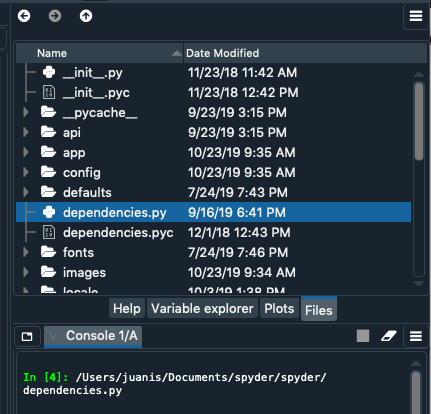Go to parent directory with up arrow
Screen dimensions: 431x414
click(x=86, y=16)
